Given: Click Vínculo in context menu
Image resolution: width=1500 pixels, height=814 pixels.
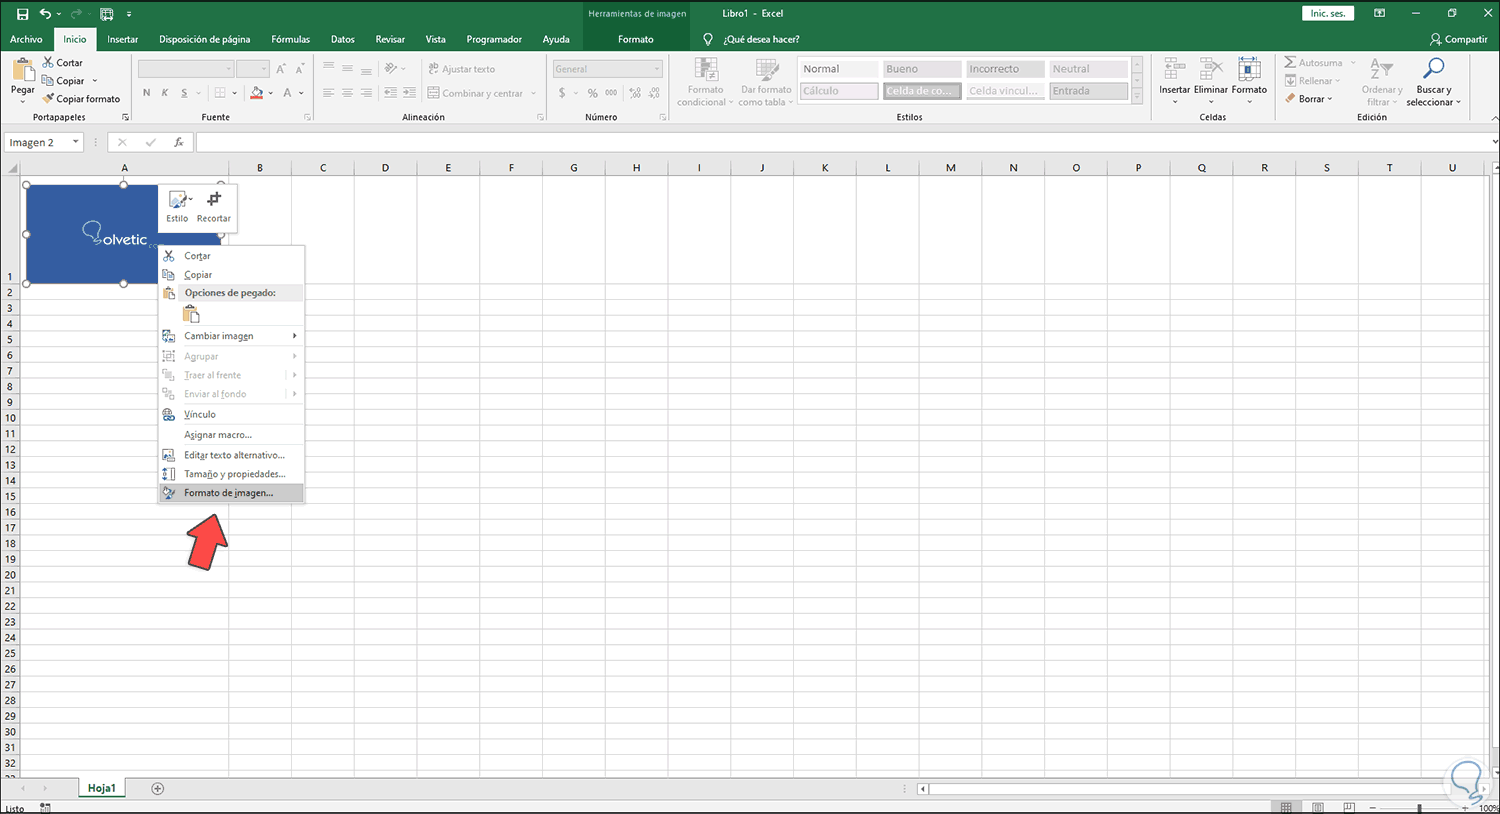Looking at the screenshot, I should (x=231, y=414).
